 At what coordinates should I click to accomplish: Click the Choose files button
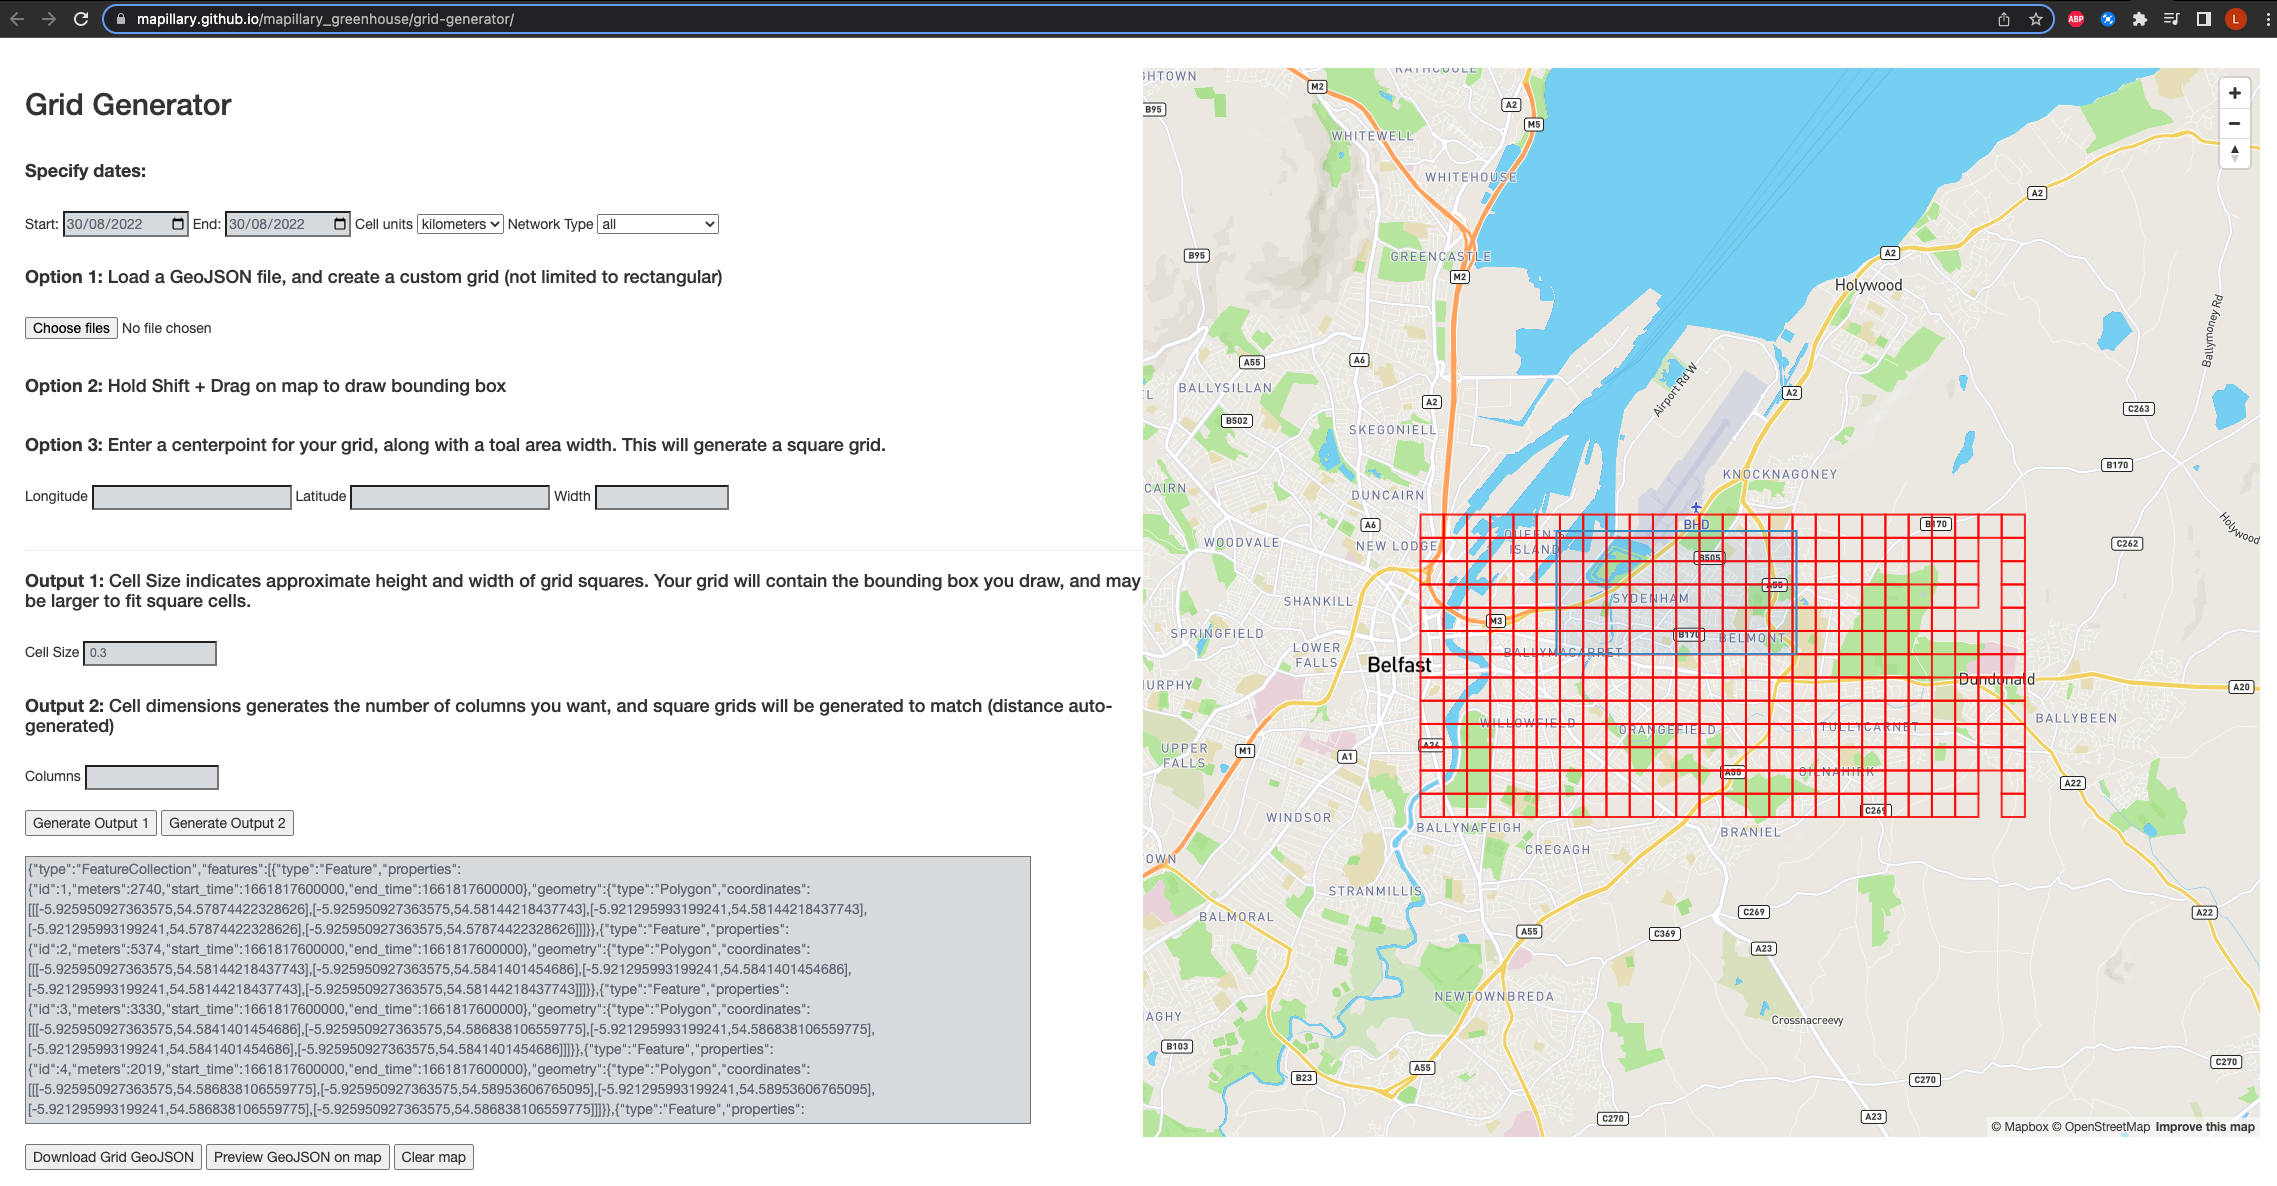[x=71, y=328]
